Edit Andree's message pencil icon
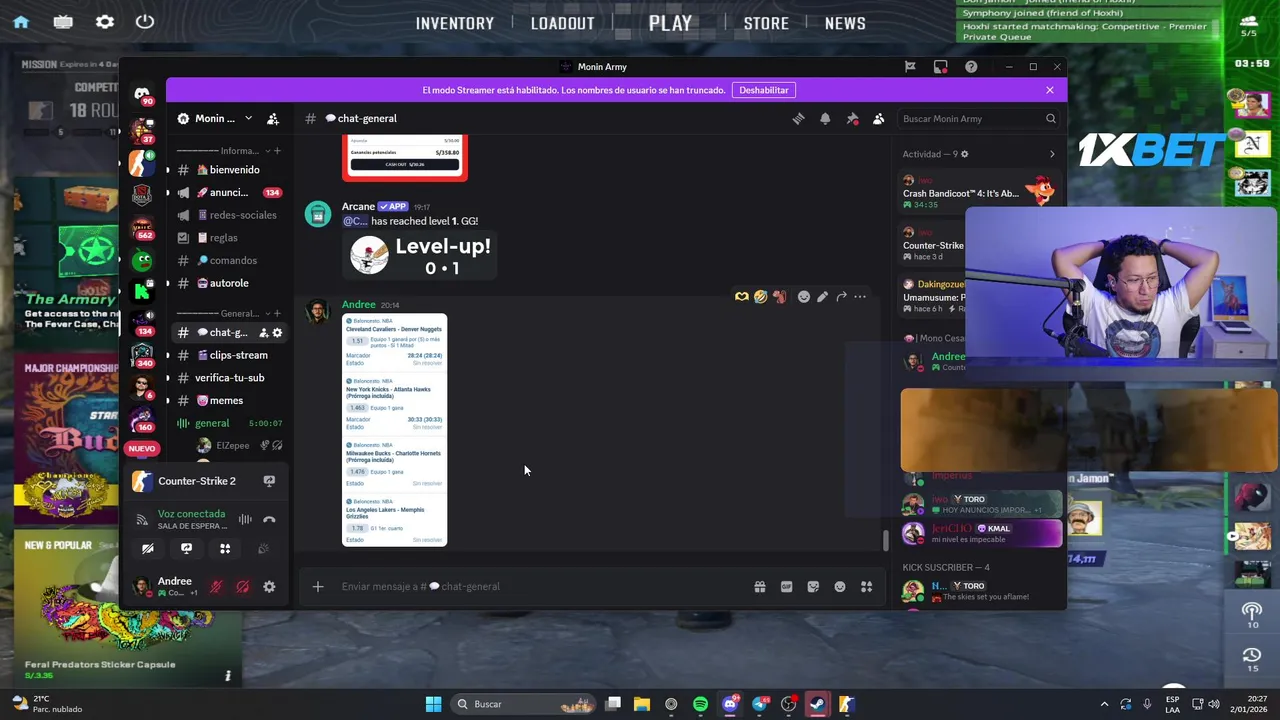This screenshot has width=1280, height=720. coord(822,297)
